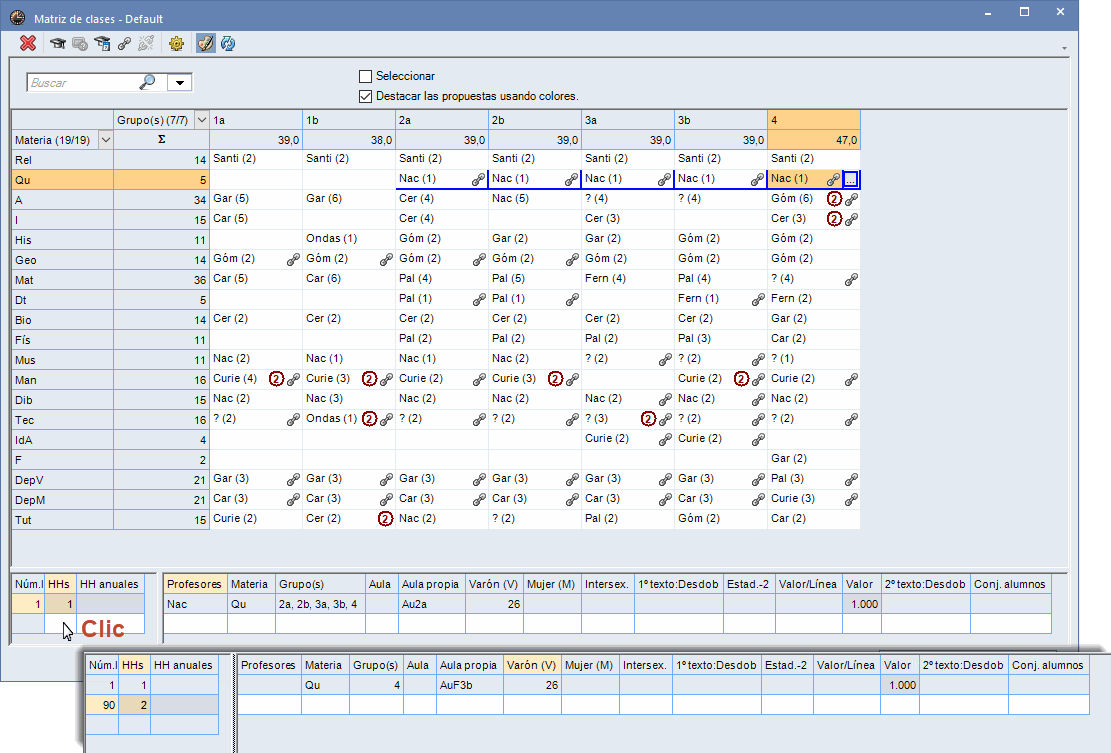This screenshot has height=753, width=1111.
Task: Click the red X delete icon
Action: [28, 43]
